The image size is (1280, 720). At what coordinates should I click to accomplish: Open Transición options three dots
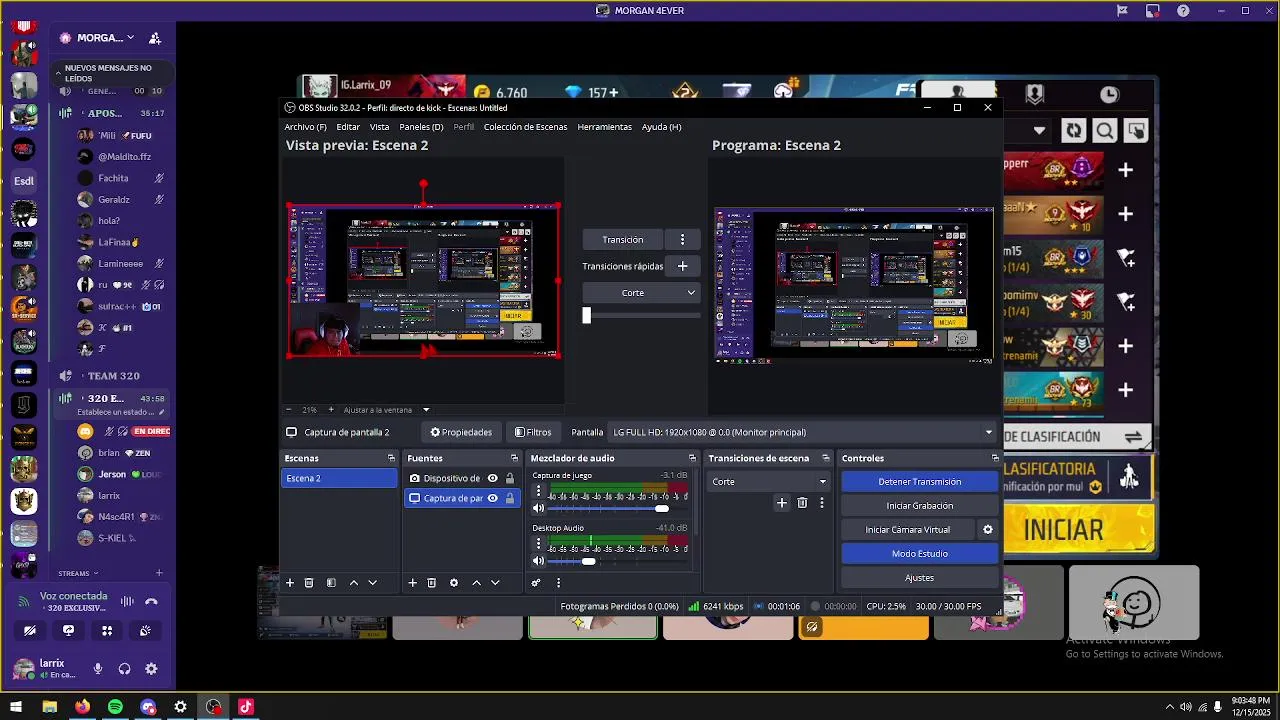click(683, 240)
